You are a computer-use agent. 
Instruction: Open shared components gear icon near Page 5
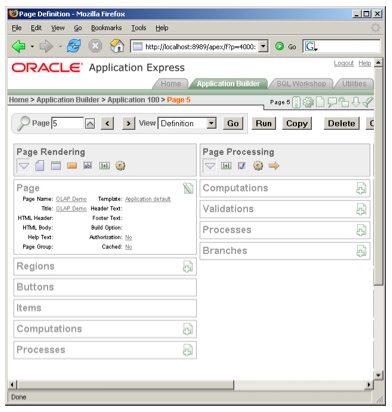(308, 102)
